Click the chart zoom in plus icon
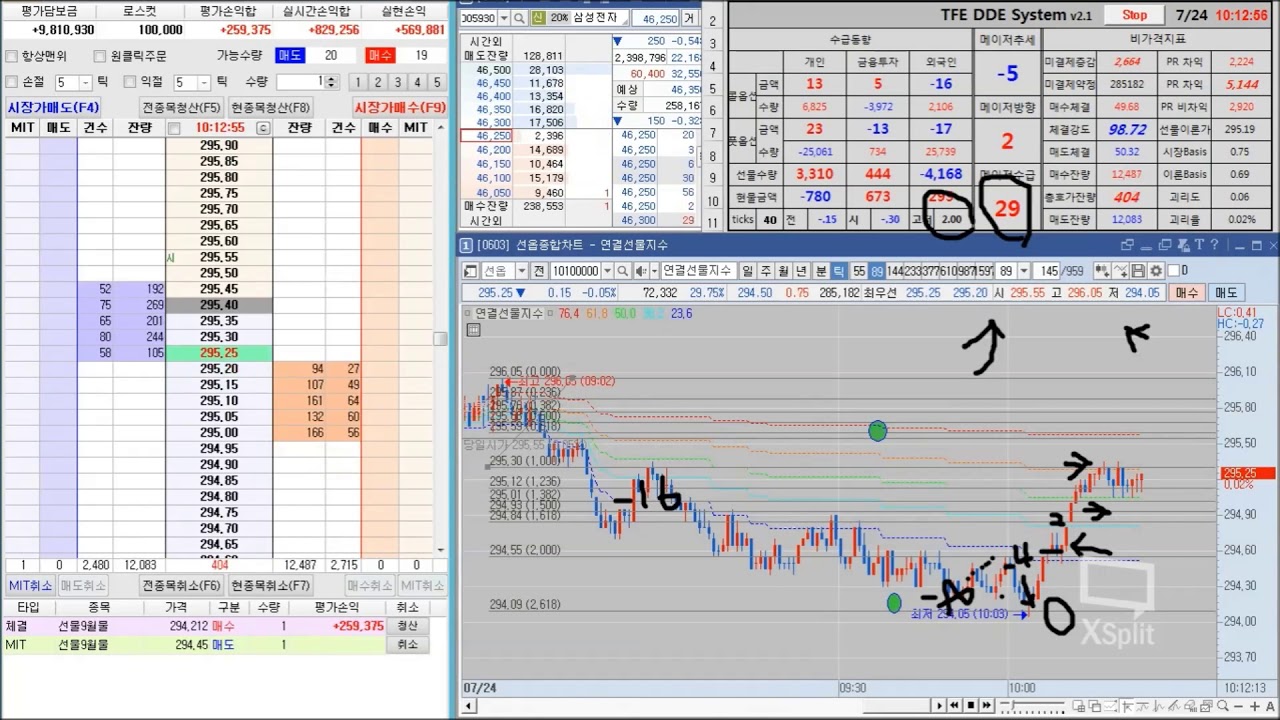This screenshot has width=1280, height=720. point(1255,706)
